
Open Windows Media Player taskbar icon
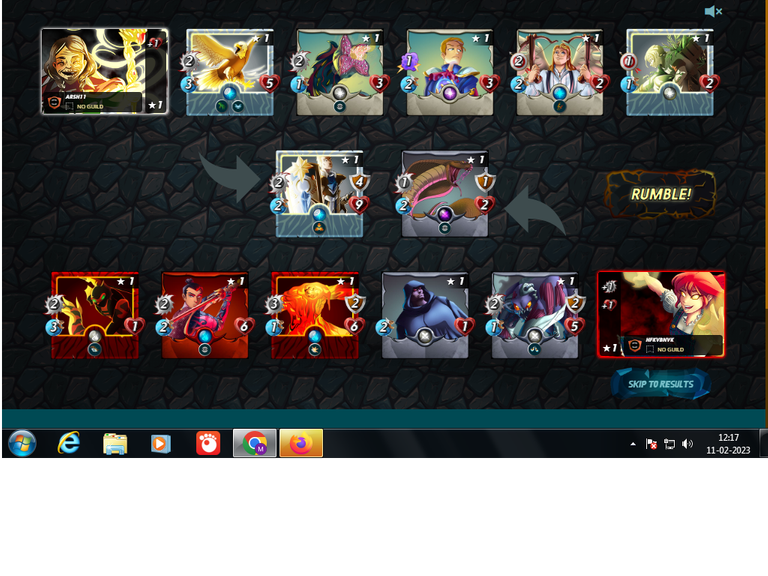(161, 444)
